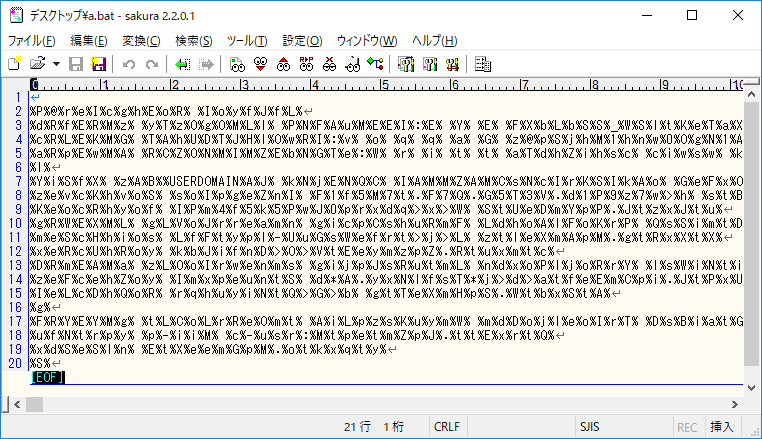Open common settings icon
Image resolution: width=762 pixels, height=439 pixels.
pos(452,64)
